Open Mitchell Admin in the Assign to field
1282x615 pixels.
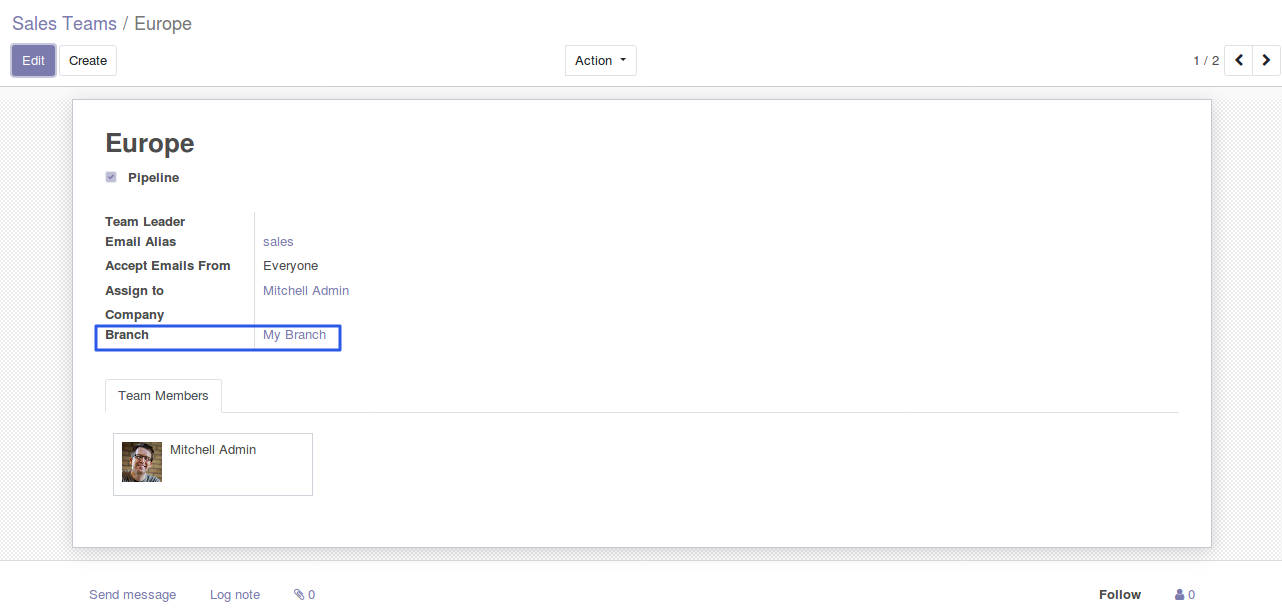(x=306, y=291)
